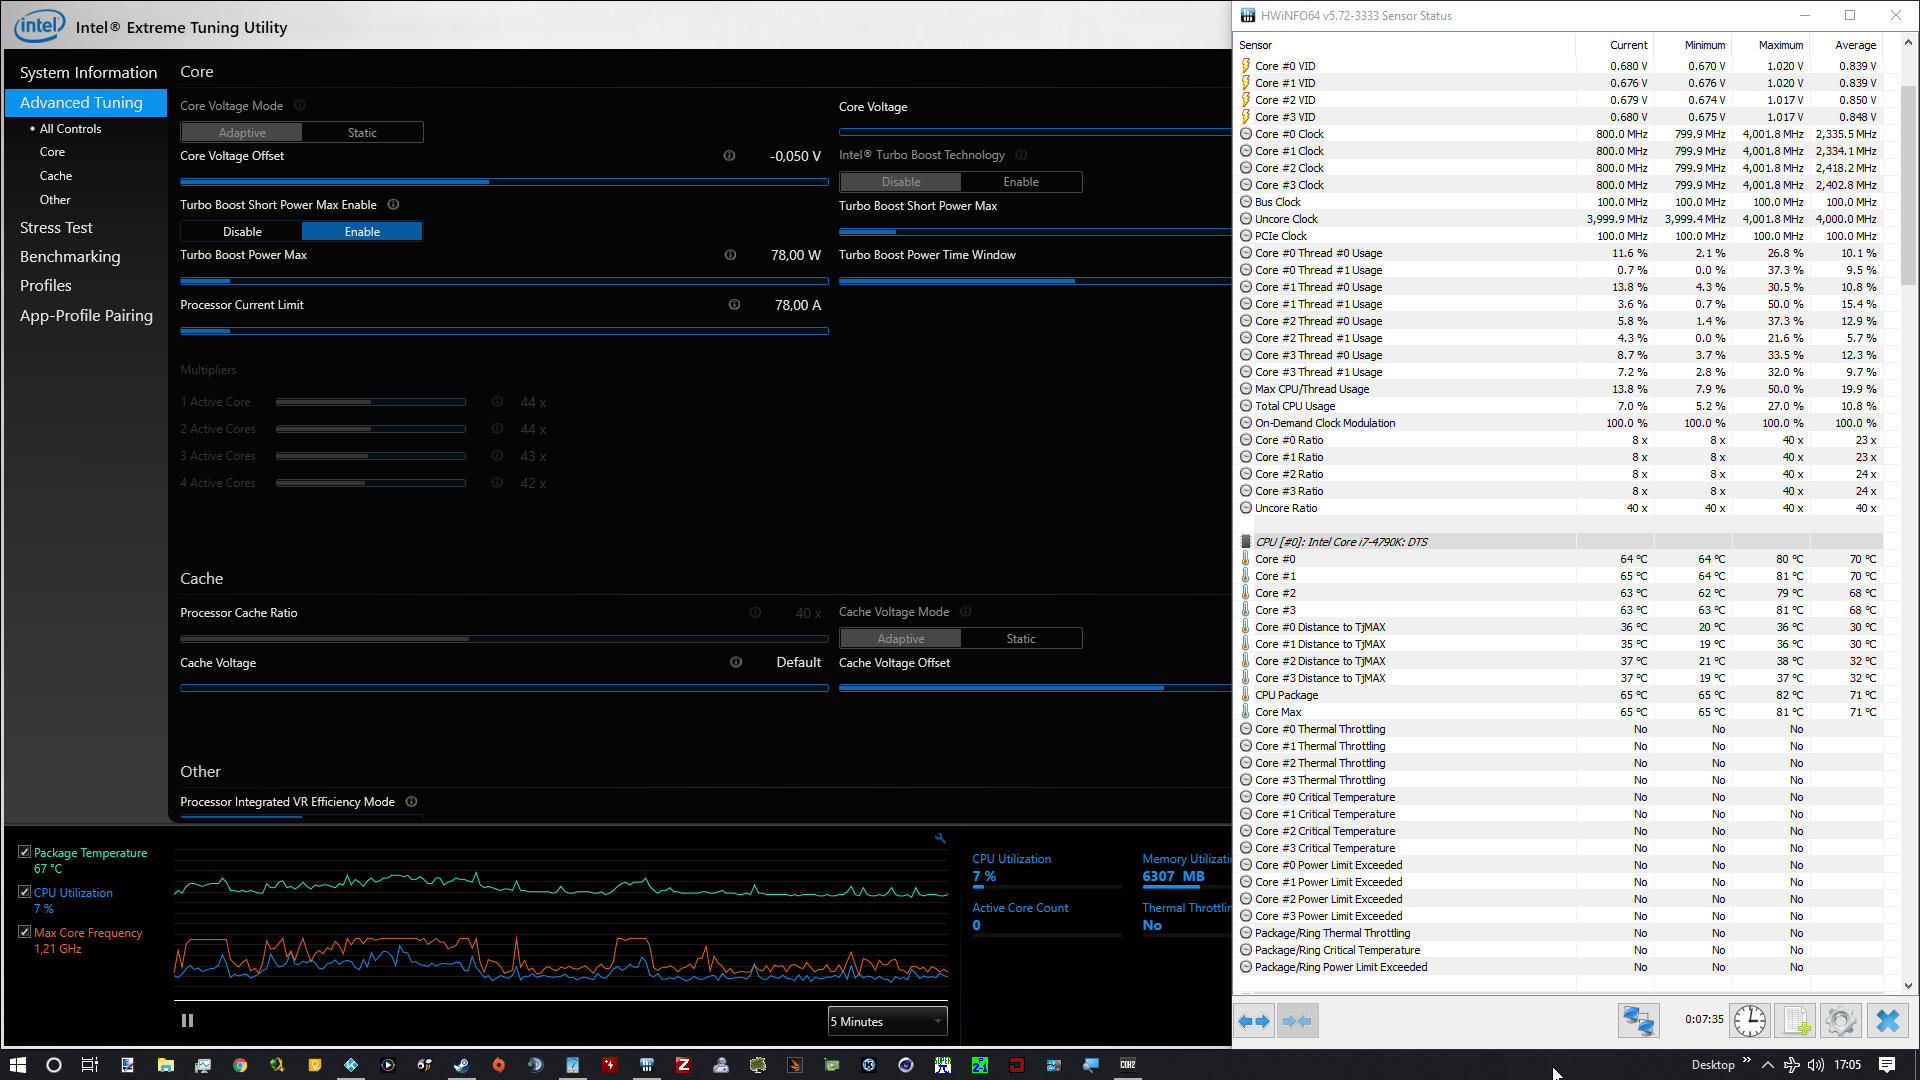The width and height of the screenshot is (1920, 1080).
Task: Click the Profiles sidebar icon
Action: pyautogui.click(x=46, y=285)
